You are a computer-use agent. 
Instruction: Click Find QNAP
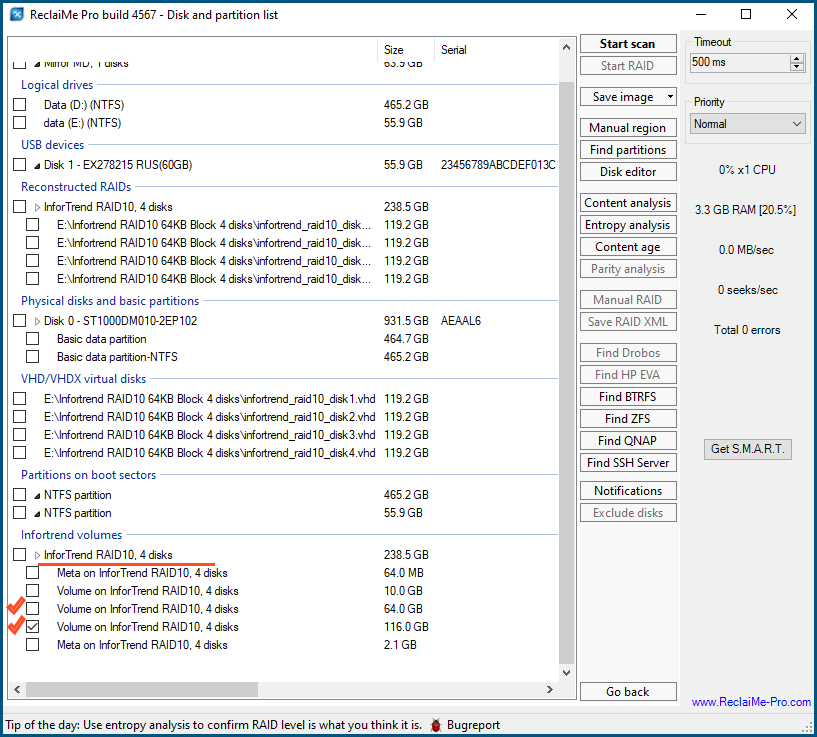point(628,440)
